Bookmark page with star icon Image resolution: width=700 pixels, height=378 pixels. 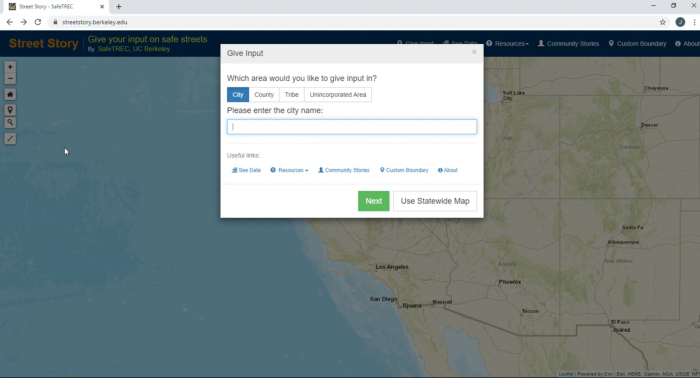pos(662,22)
